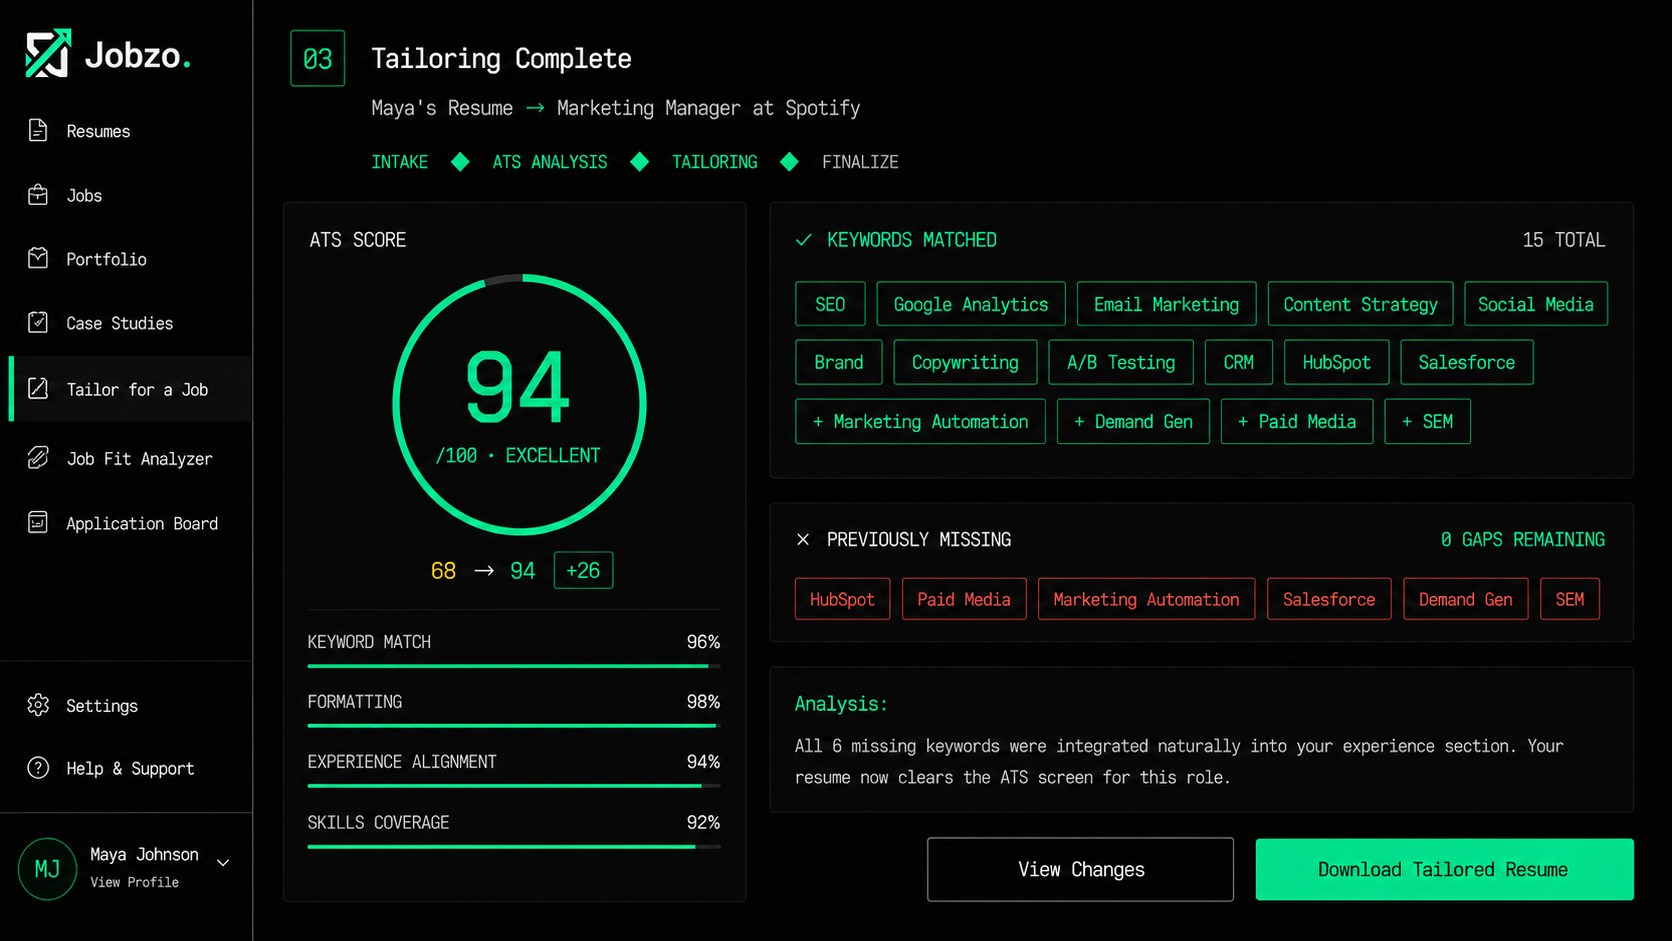
Task: Click the SEO matched keyword tag
Action: coord(830,304)
